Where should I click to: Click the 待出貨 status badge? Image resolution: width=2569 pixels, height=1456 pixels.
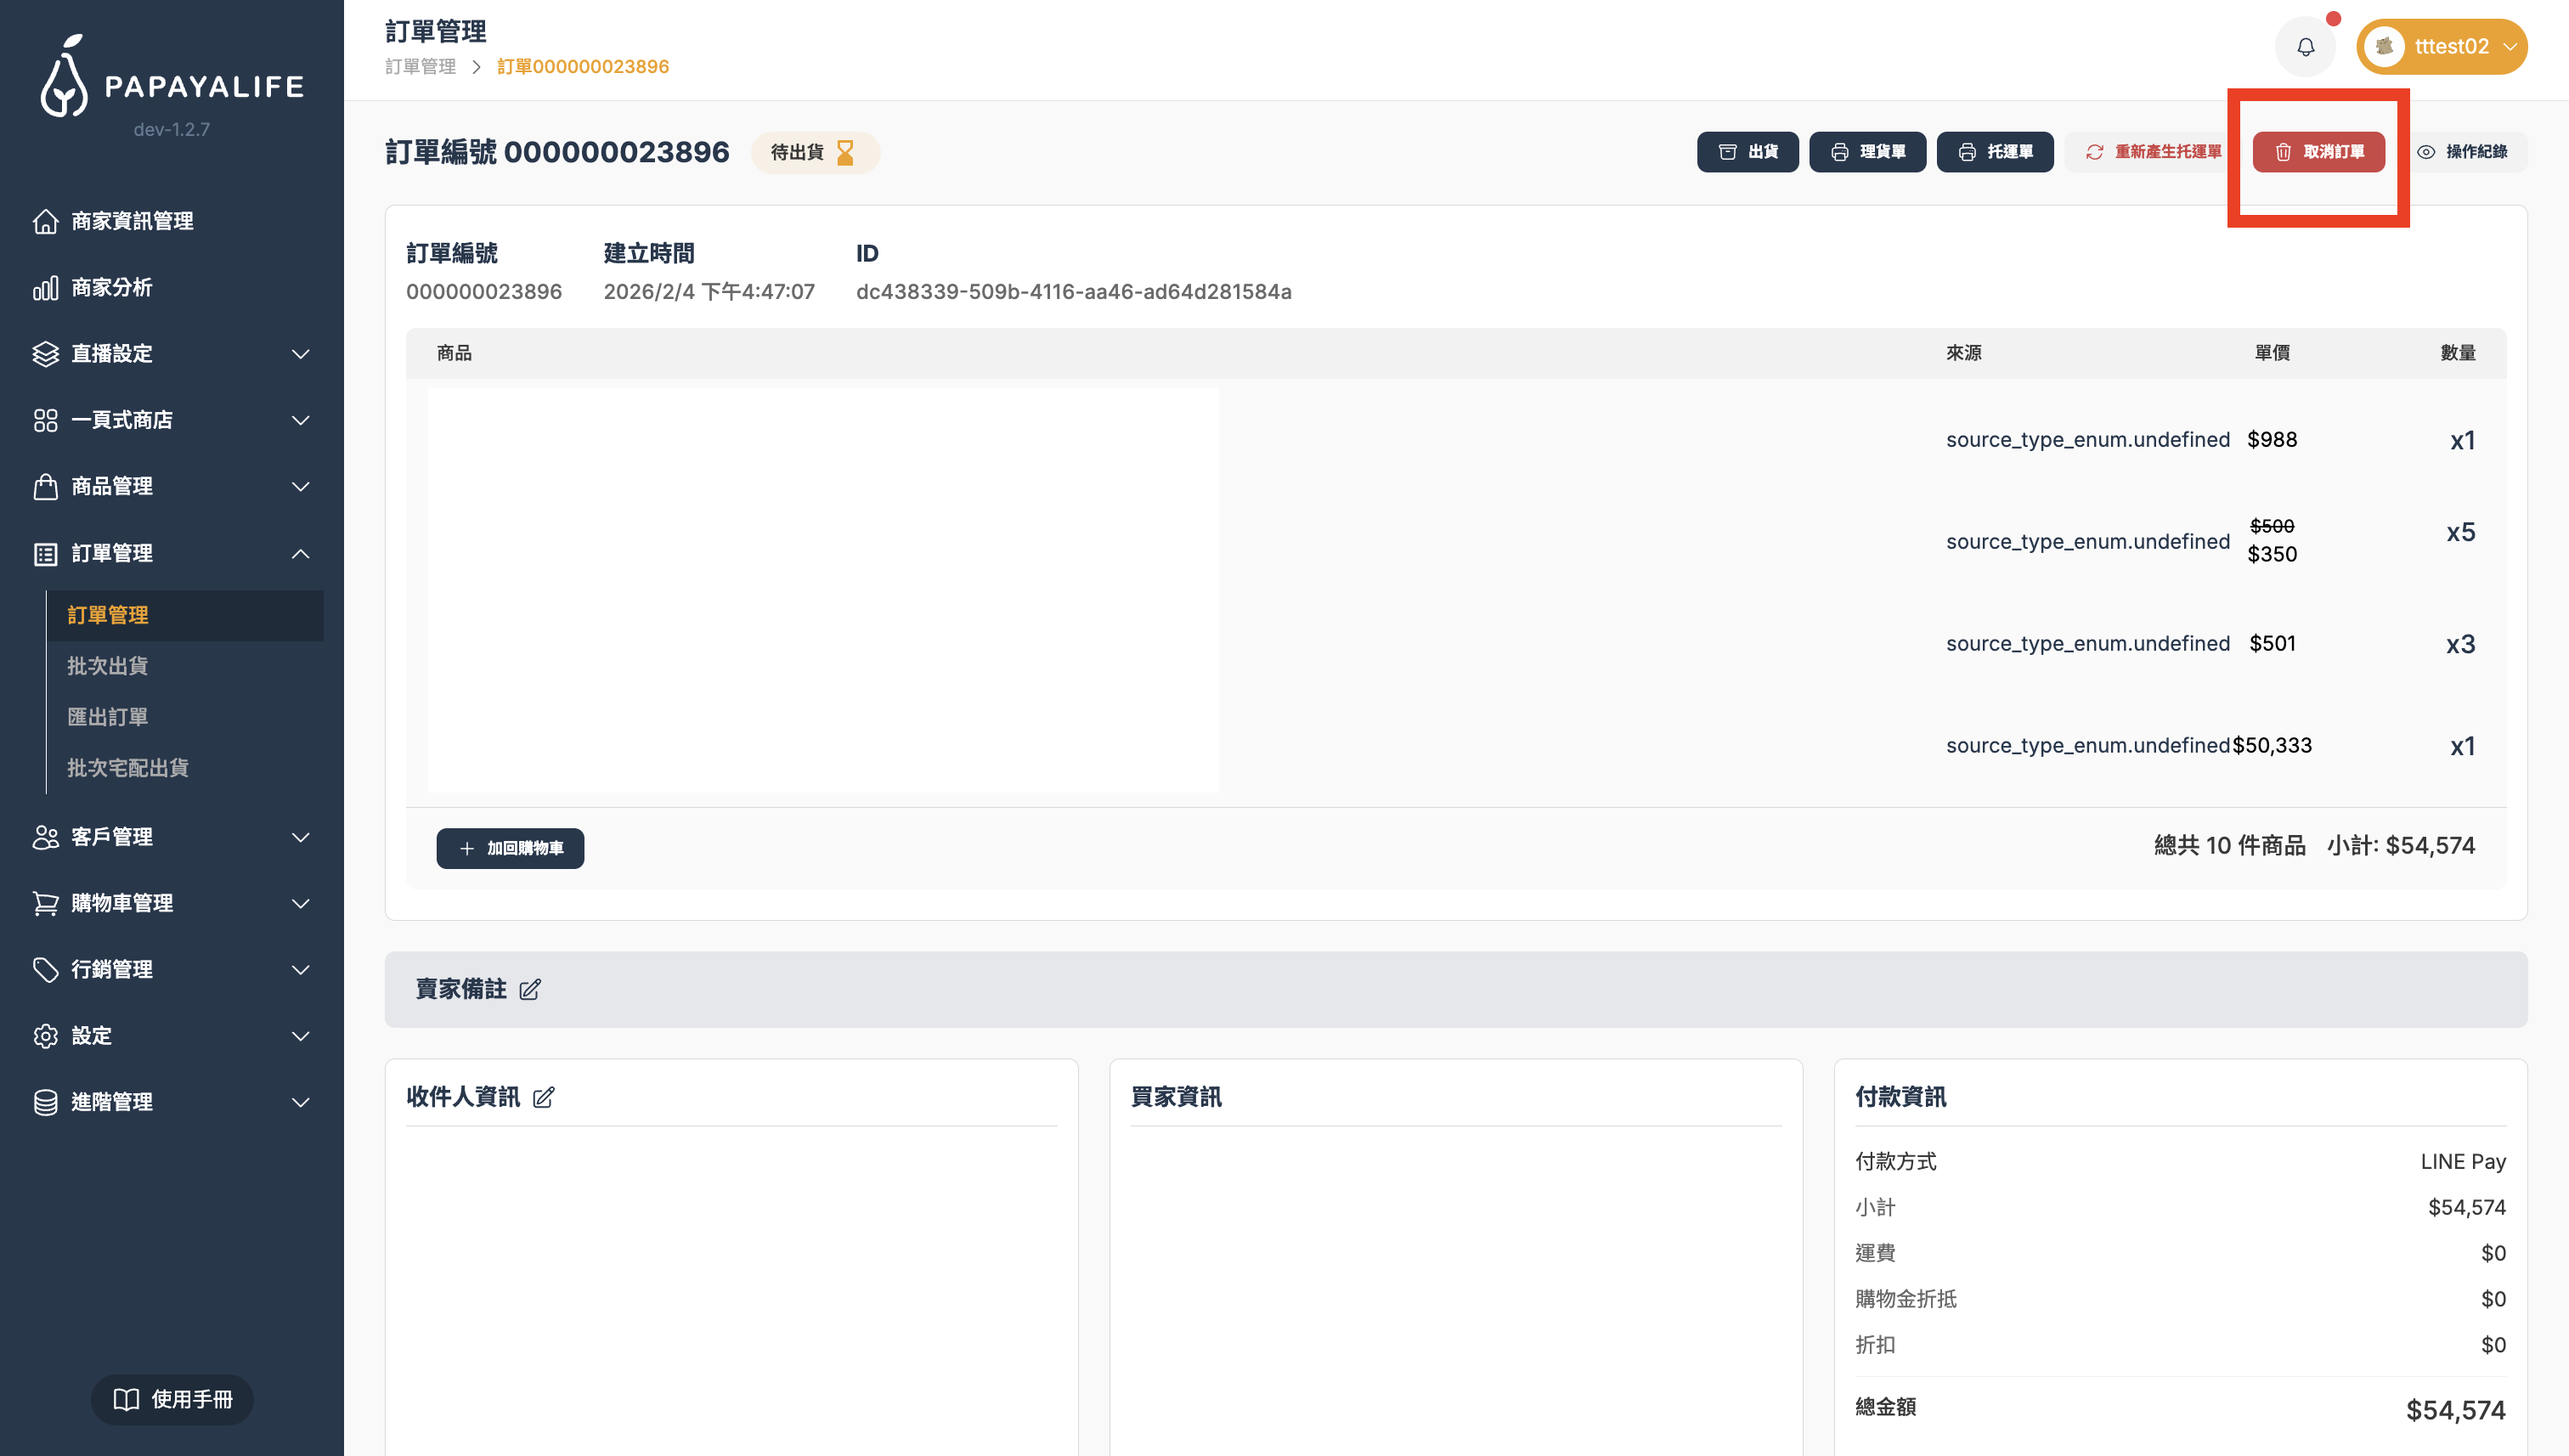click(x=813, y=152)
